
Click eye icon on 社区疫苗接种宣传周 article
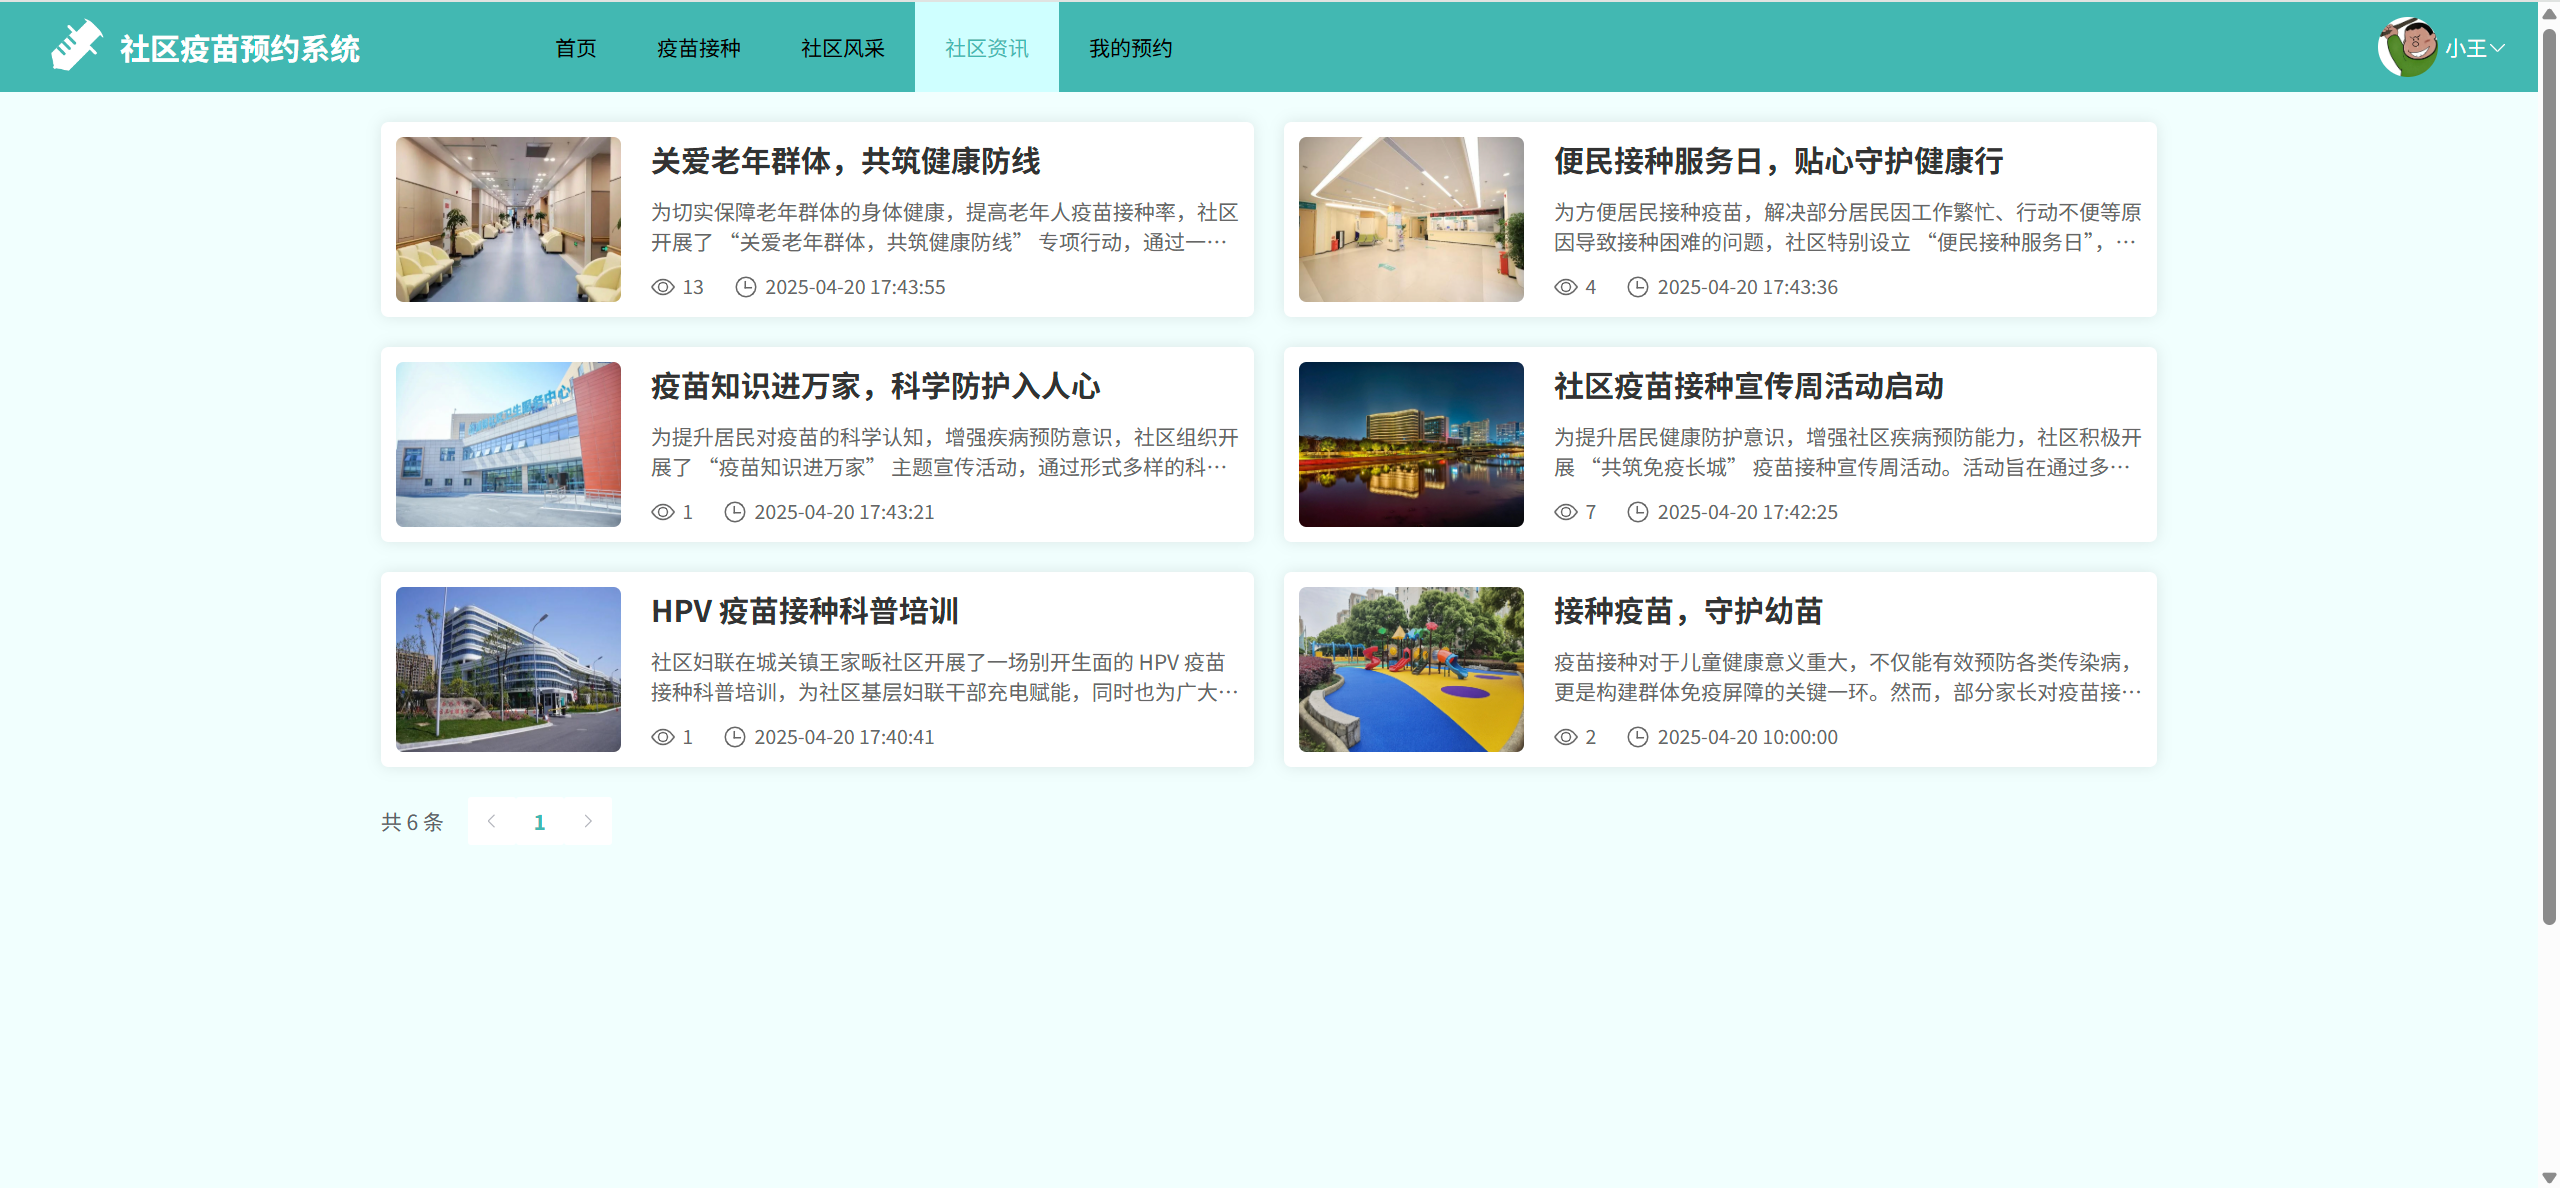[x=1565, y=512]
